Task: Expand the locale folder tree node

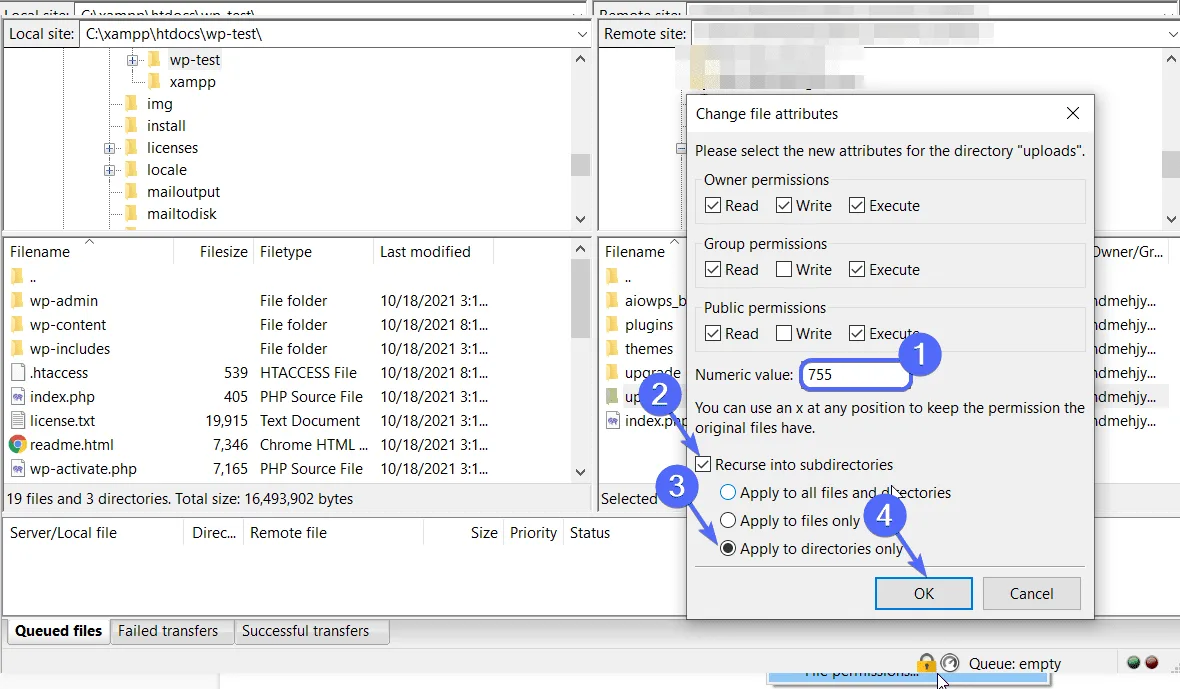Action: point(110,170)
